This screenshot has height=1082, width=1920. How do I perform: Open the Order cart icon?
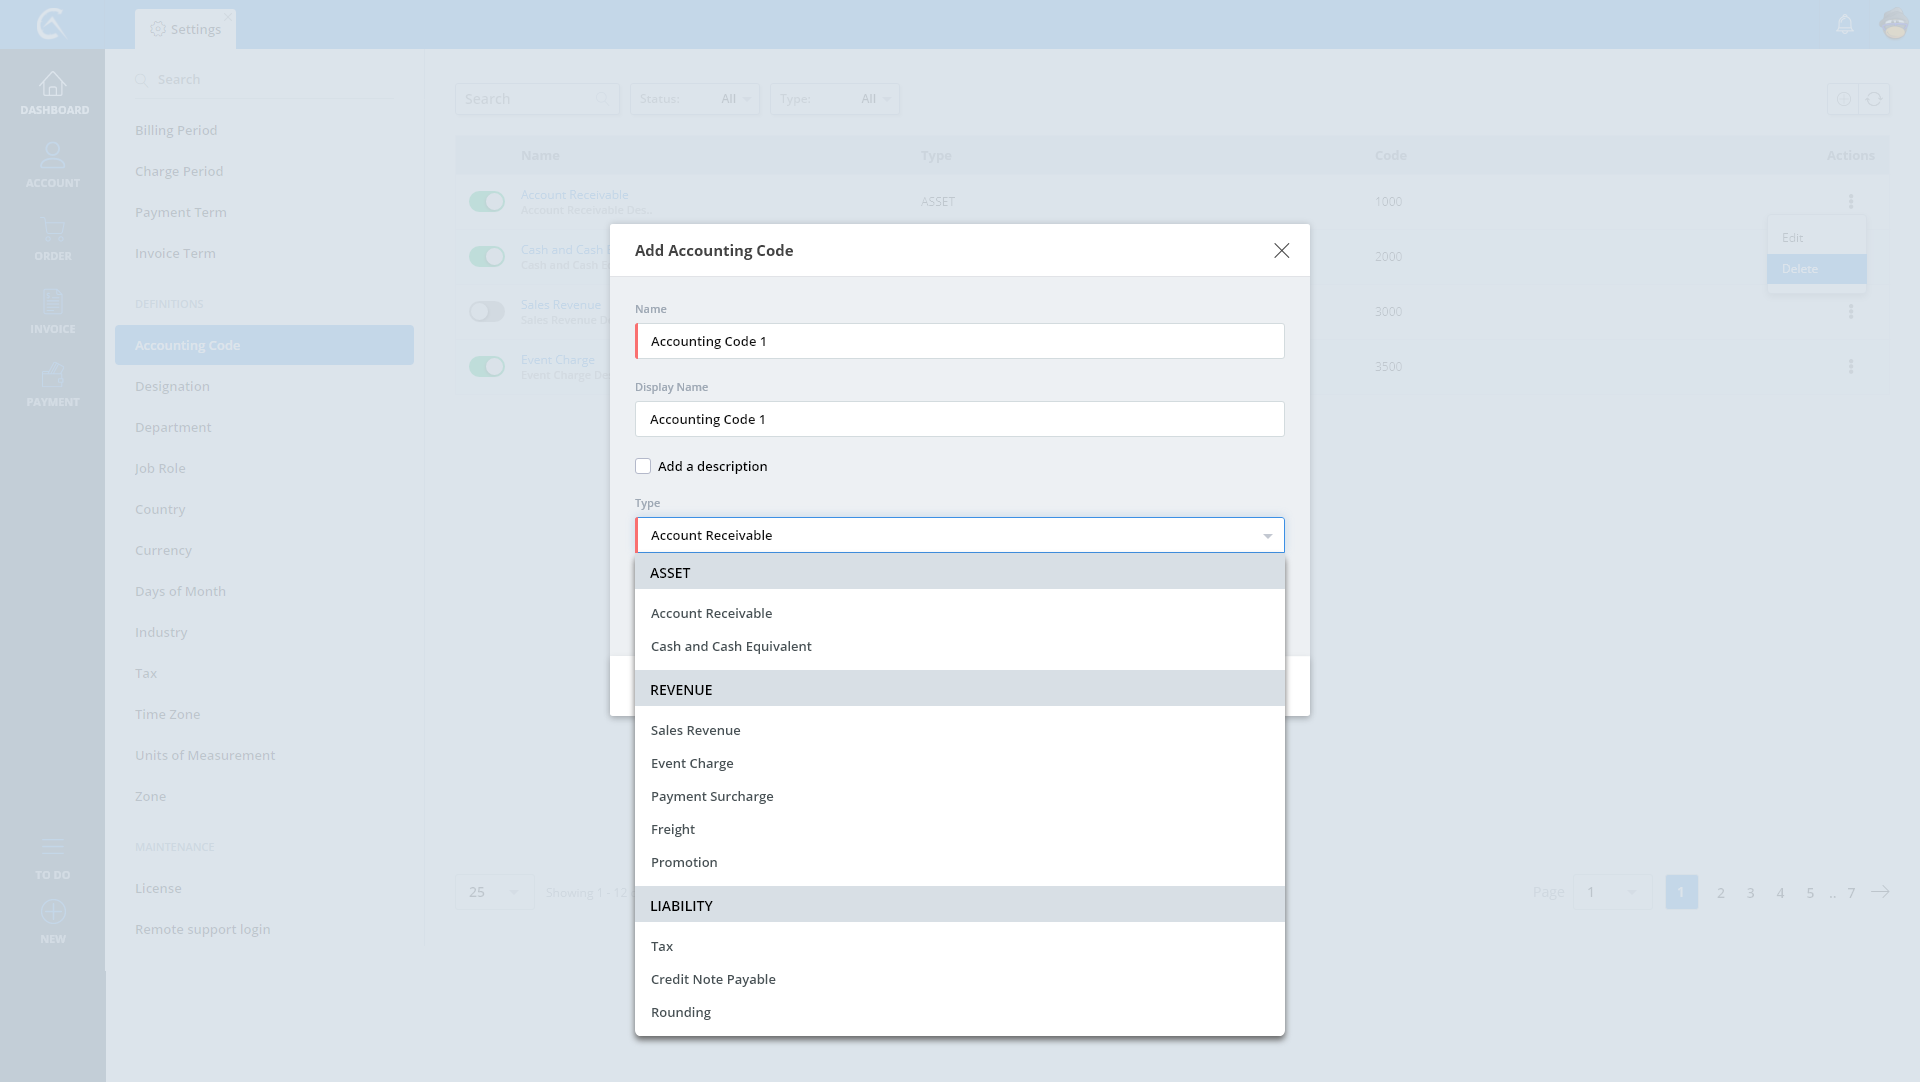(53, 231)
